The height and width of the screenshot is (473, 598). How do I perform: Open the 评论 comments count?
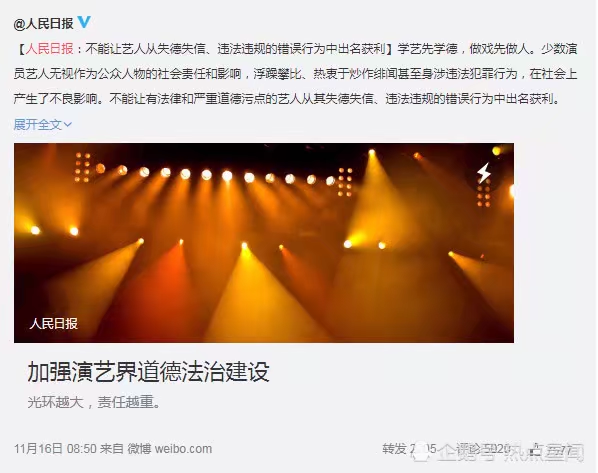[483, 449]
